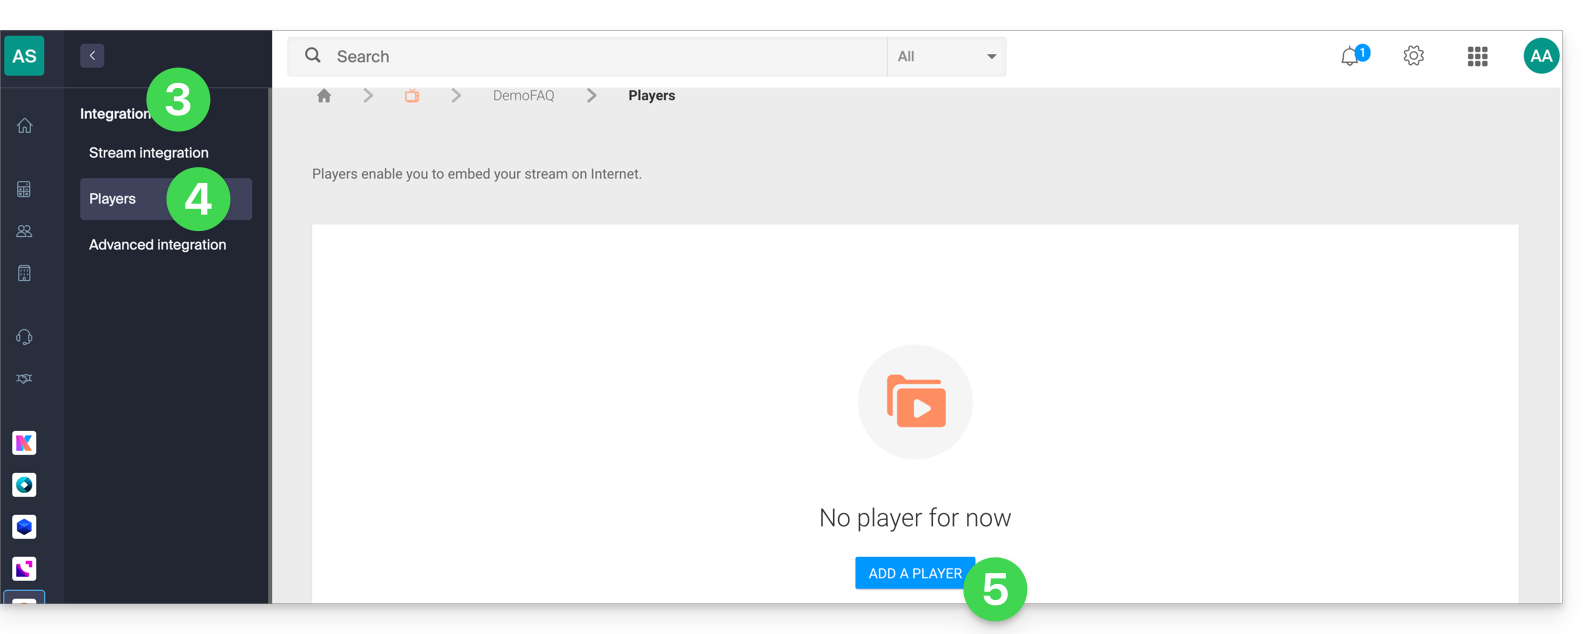Open the blue cube app icon
The width and height of the screenshot is (1593, 634).
pos(24,527)
